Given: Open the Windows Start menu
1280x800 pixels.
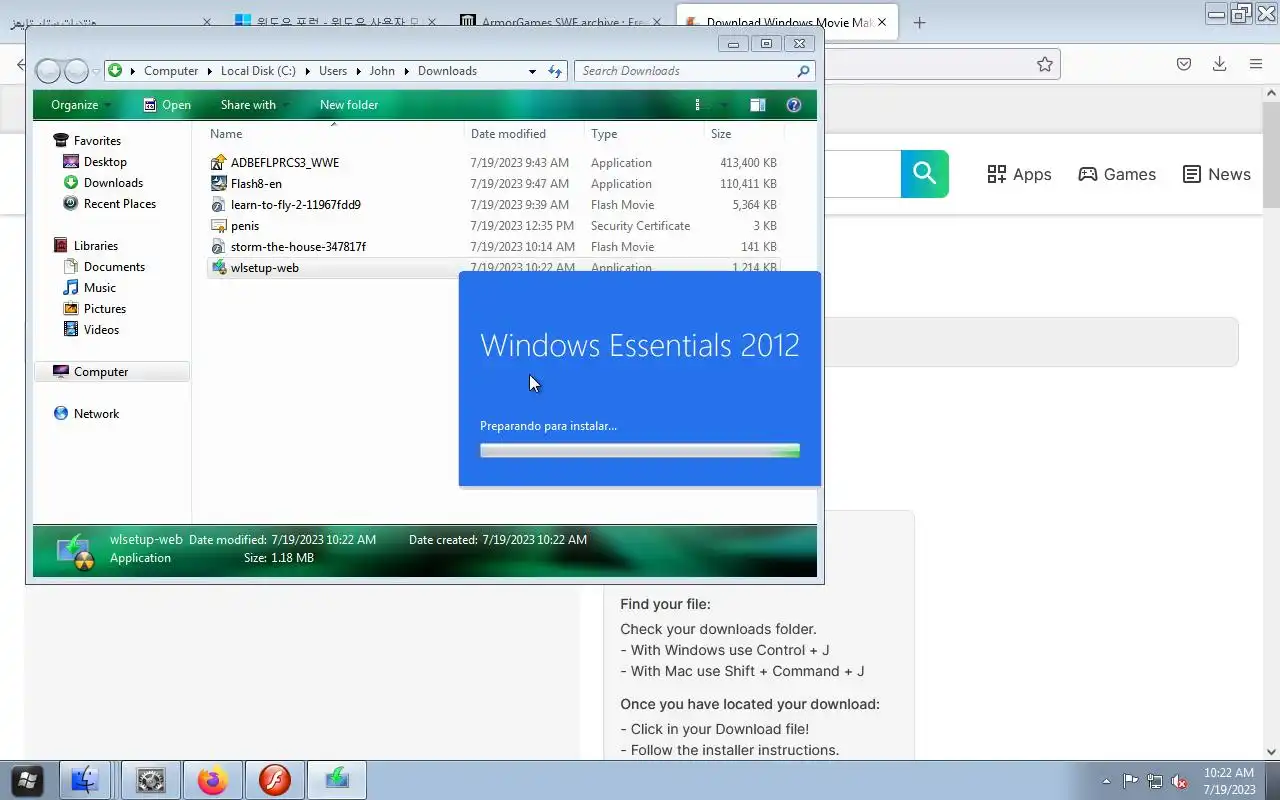Looking at the screenshot, I should point(27,780).
